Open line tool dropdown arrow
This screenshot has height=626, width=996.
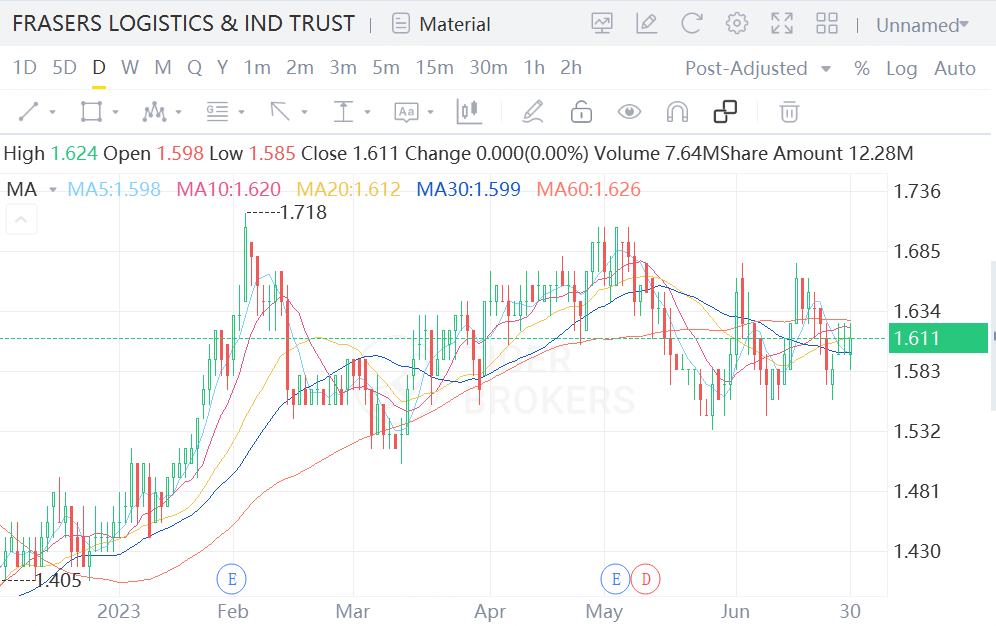click(53, 112)
